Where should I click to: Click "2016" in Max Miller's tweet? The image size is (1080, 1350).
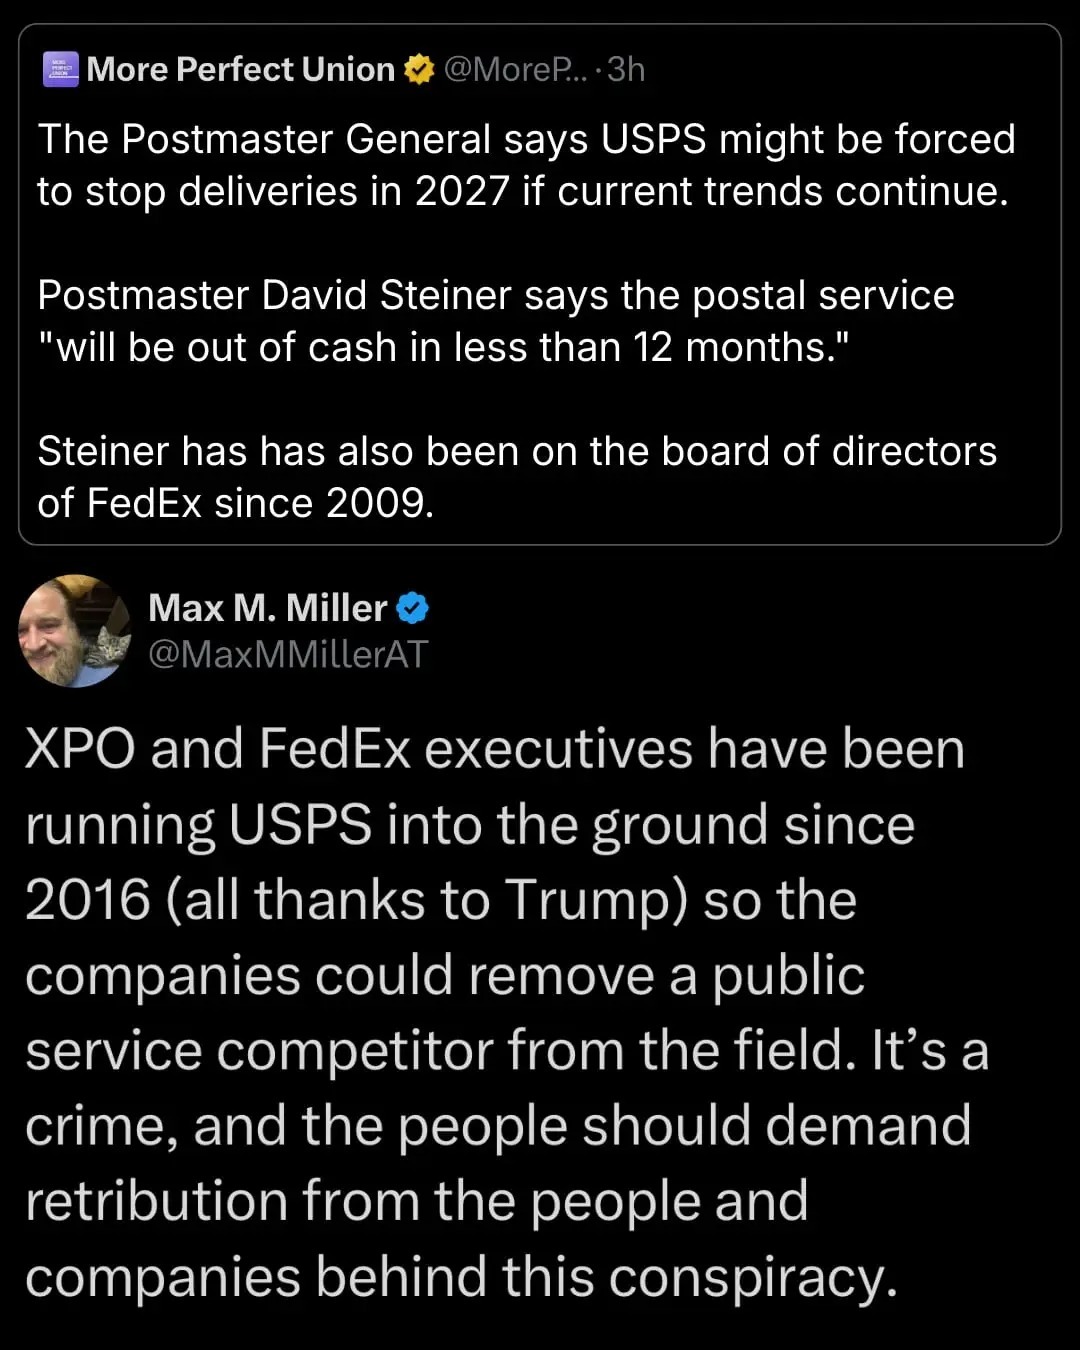point(87,900)
